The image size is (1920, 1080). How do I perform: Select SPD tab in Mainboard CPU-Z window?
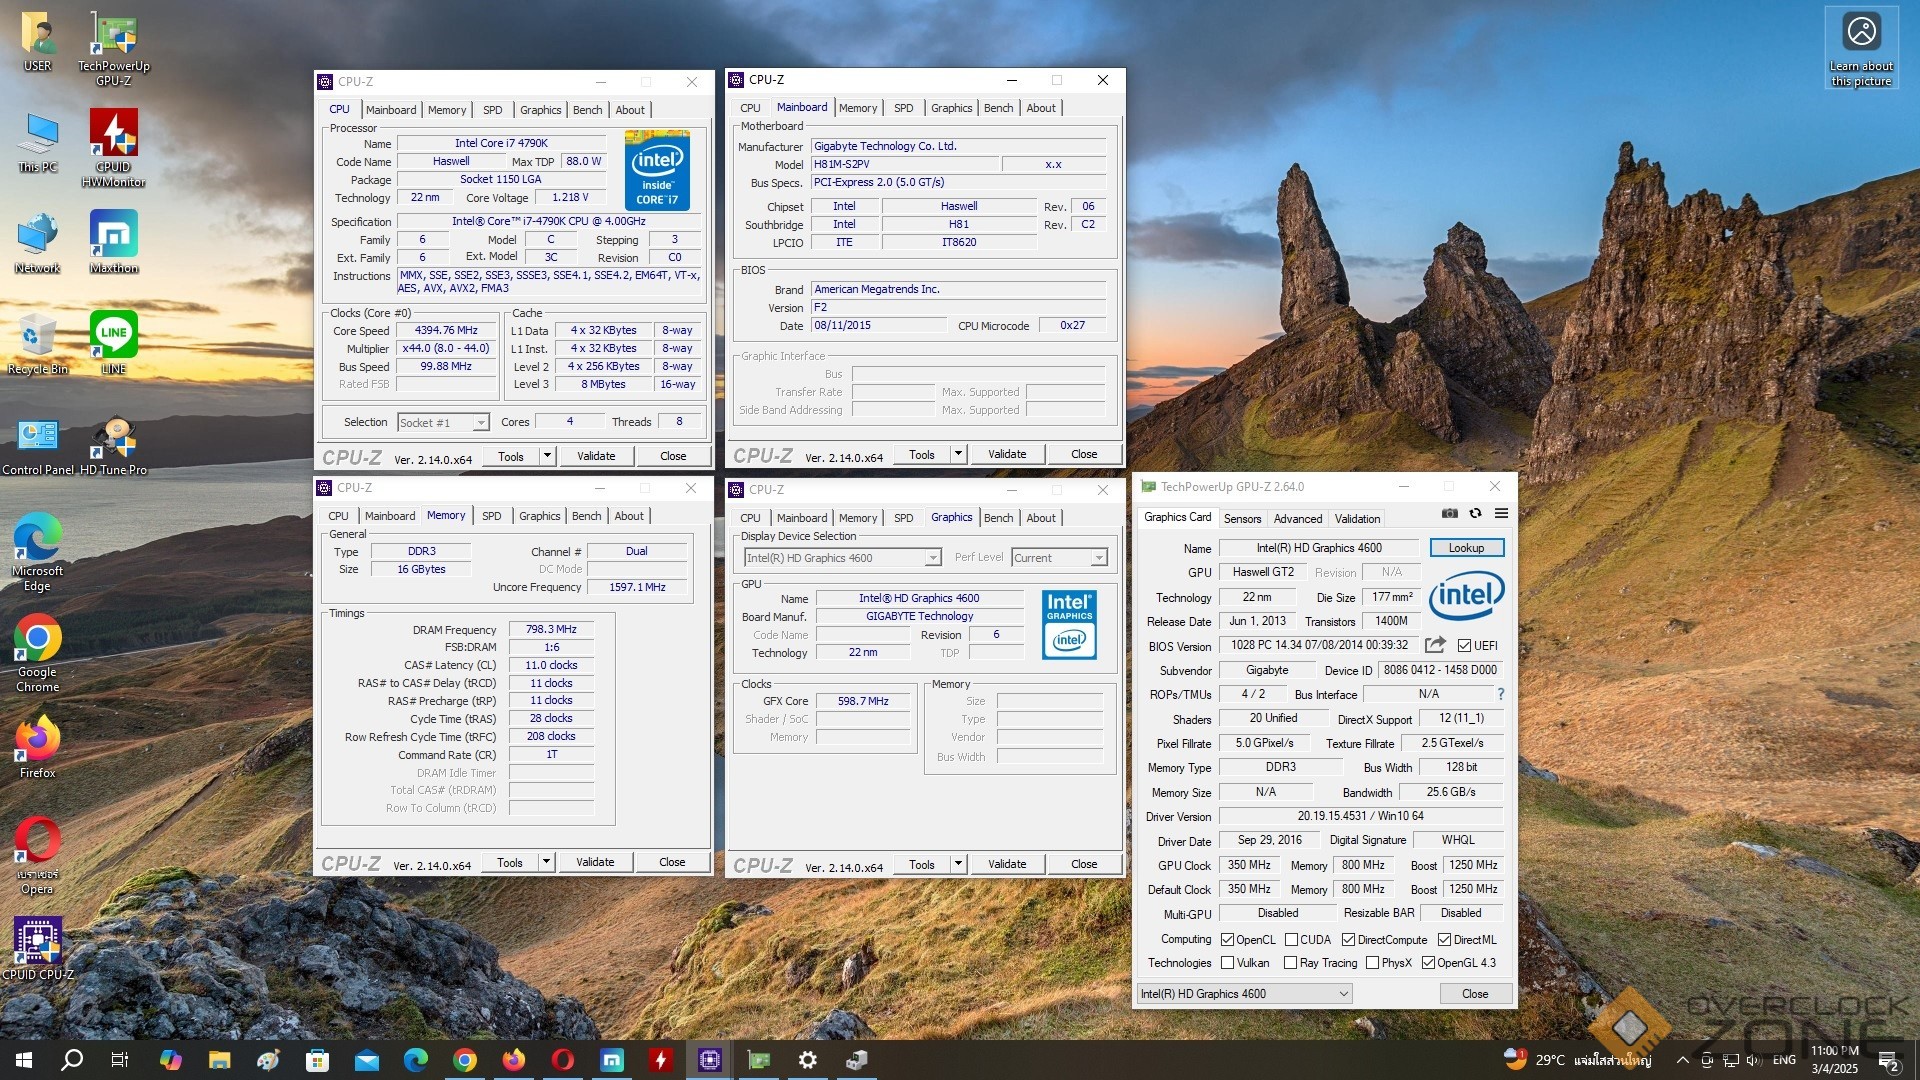903,108
